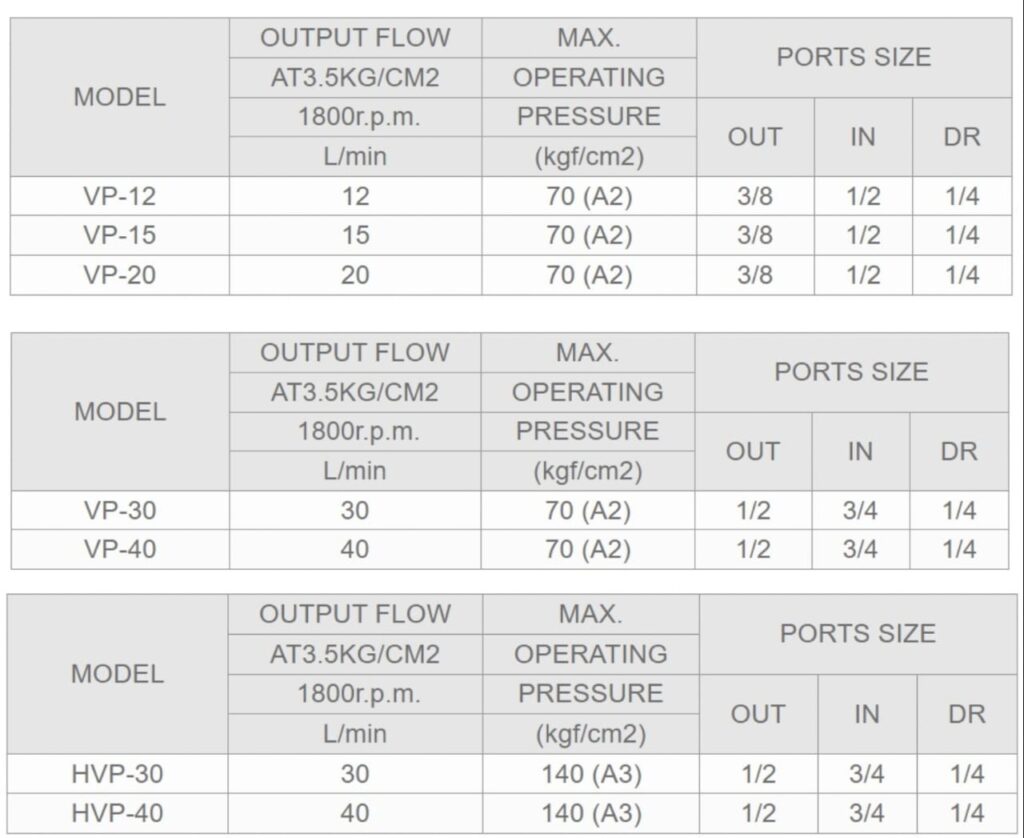Select the VP-20 model cell
Screen dimensions: 1024x838
click(120, 275)
